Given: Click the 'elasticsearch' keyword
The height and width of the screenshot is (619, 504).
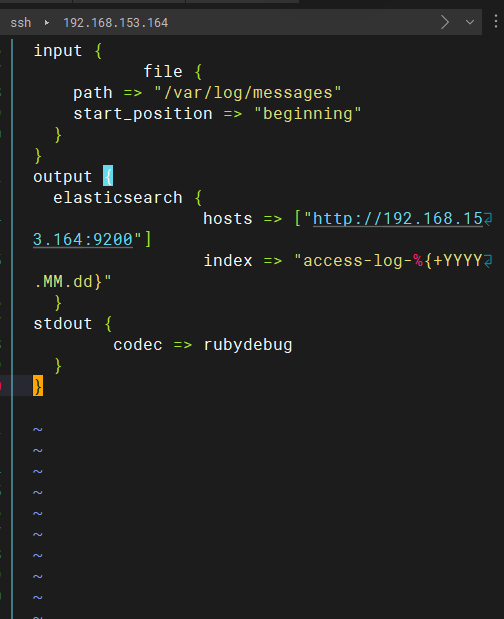Looking at the screenshot, I should pyautogui.click(x=118, y=198).
